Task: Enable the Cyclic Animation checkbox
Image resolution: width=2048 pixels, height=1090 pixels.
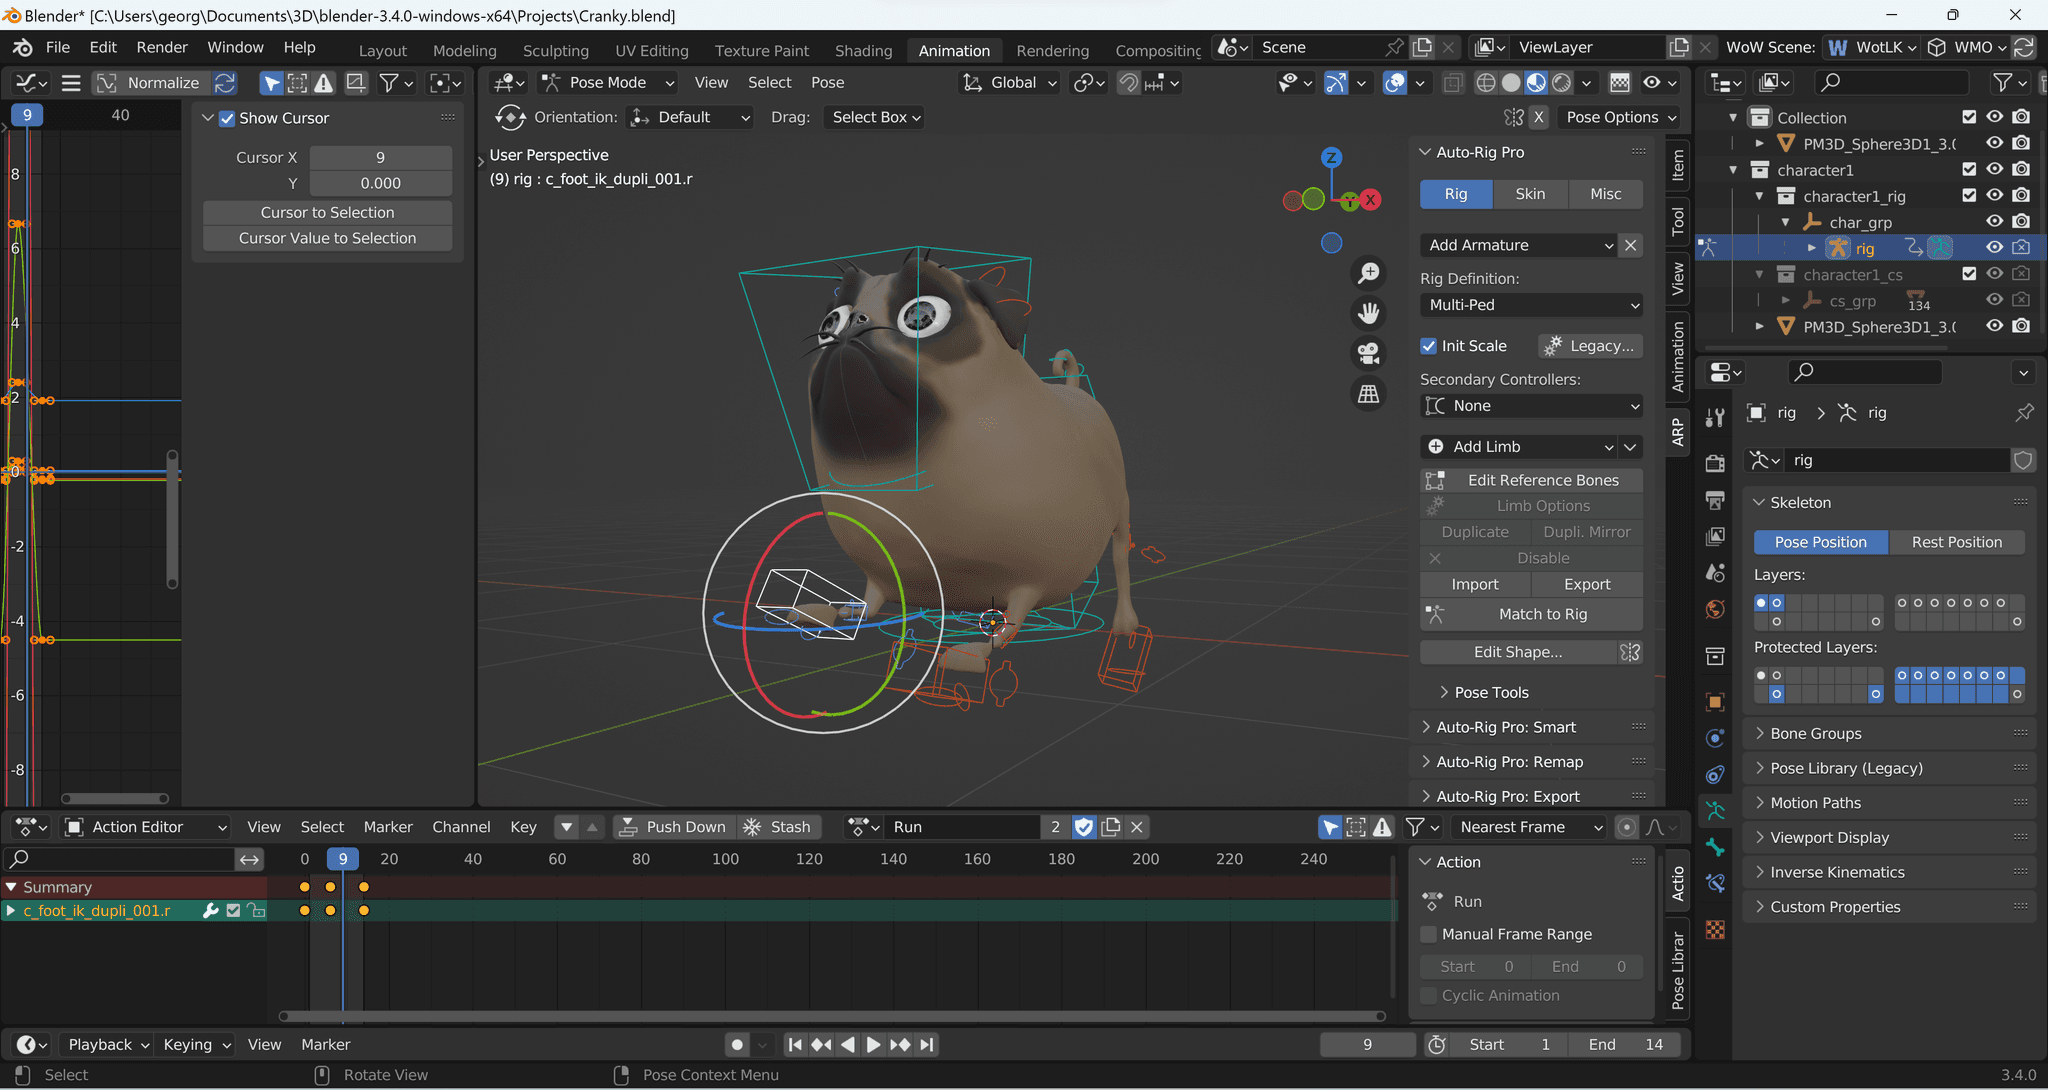Action: (1430, 995)
